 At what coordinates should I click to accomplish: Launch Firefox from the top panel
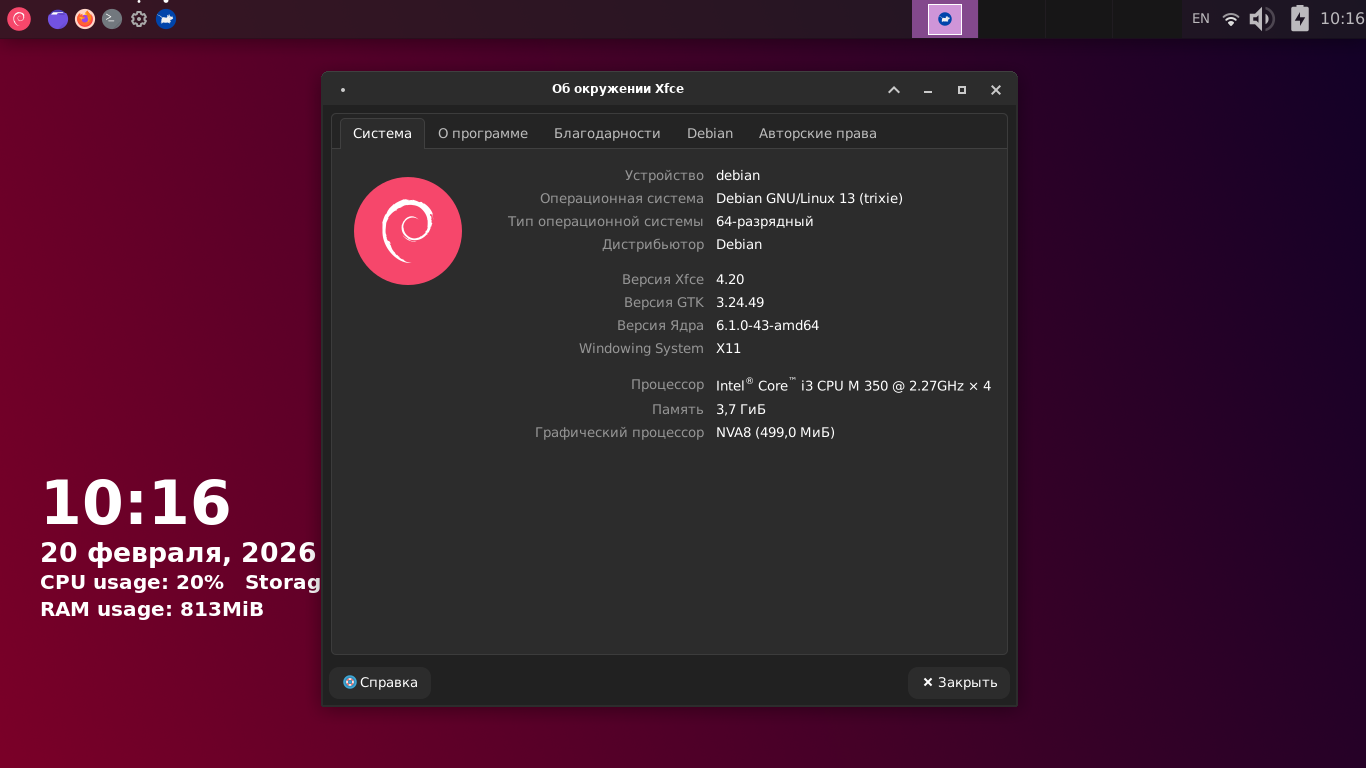pos(85,19)
